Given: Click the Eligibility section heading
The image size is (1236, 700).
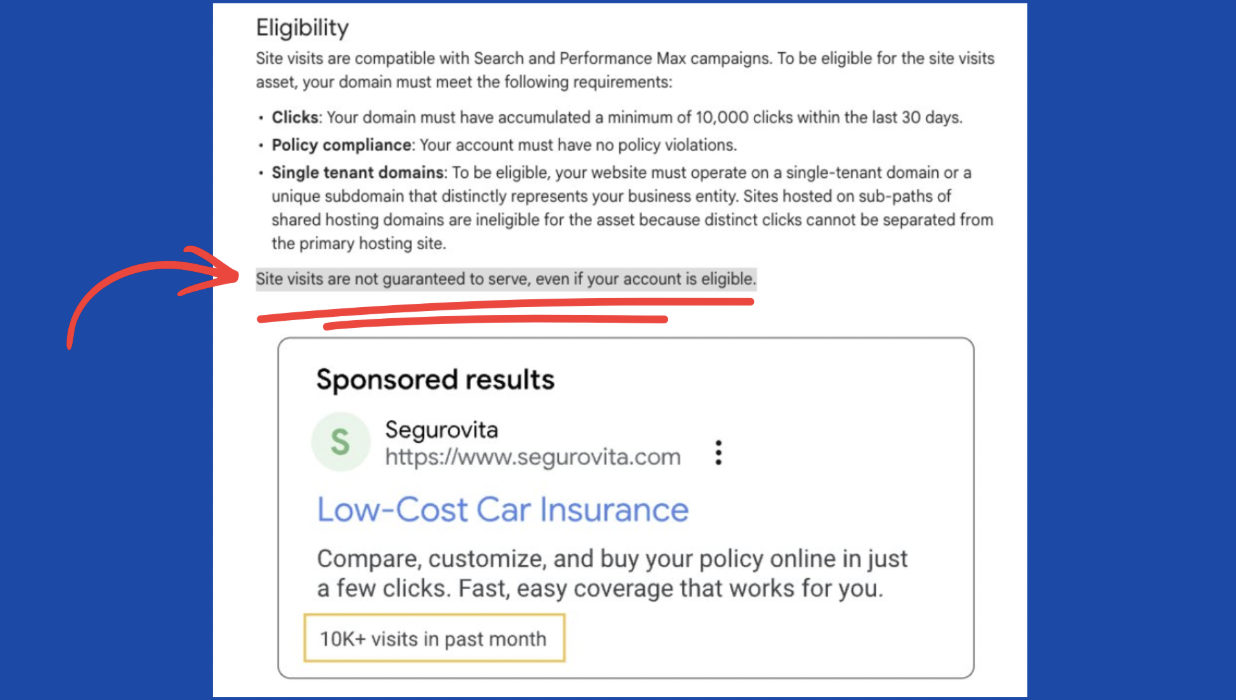Looking at the screenshot, I should (302, 27).
